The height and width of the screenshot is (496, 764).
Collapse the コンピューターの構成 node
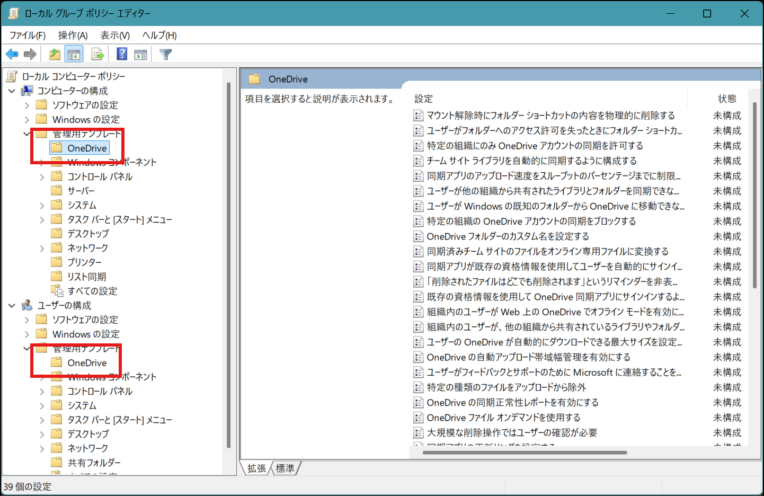pos(12,91)
